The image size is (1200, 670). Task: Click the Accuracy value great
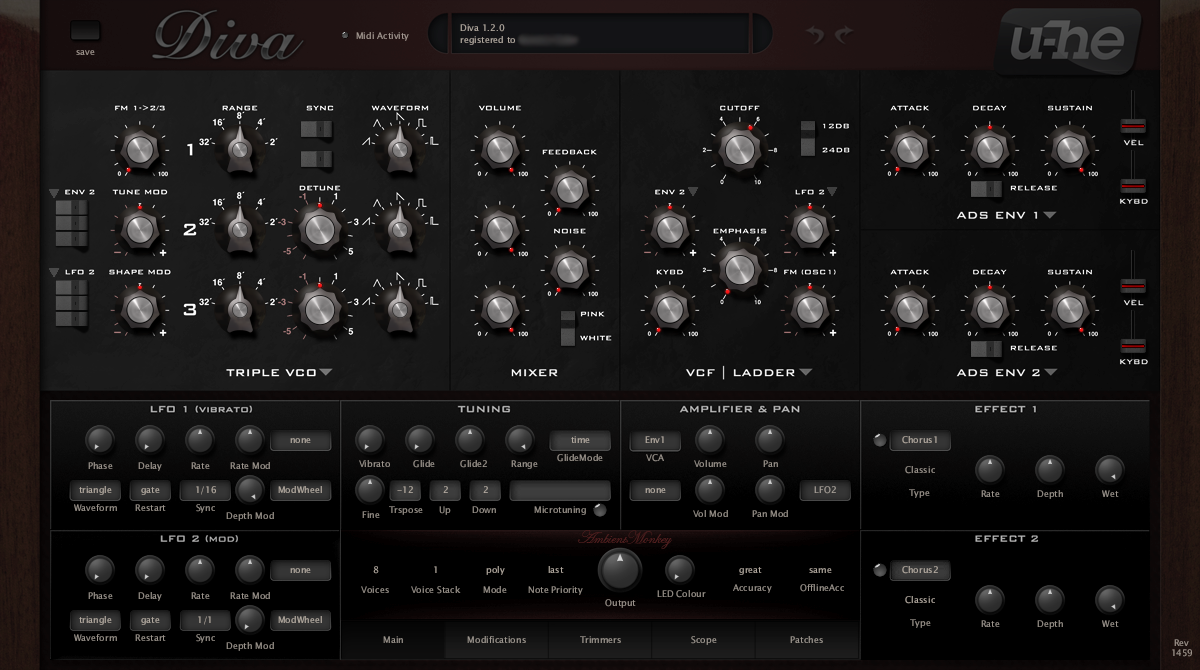coord(750,570)
